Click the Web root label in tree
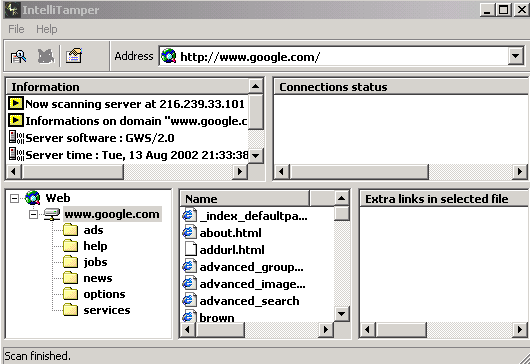 (58, 198)
